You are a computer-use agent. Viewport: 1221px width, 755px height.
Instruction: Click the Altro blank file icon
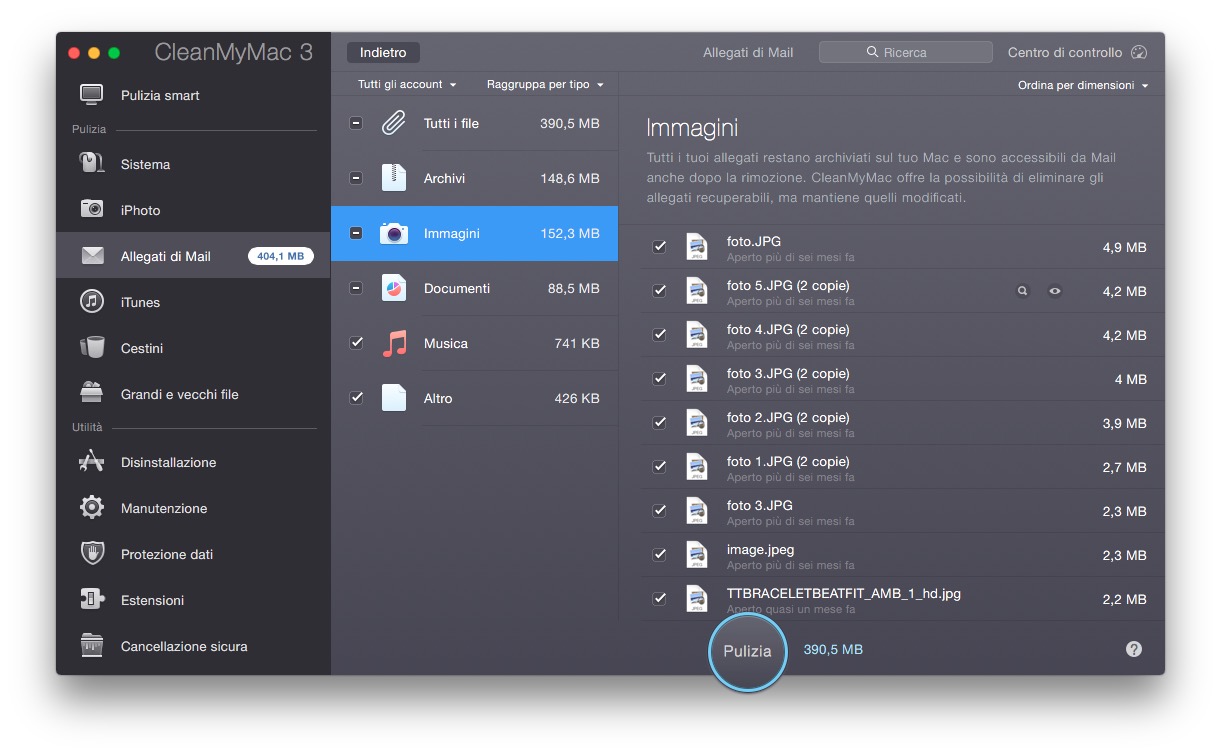point(394,398)
